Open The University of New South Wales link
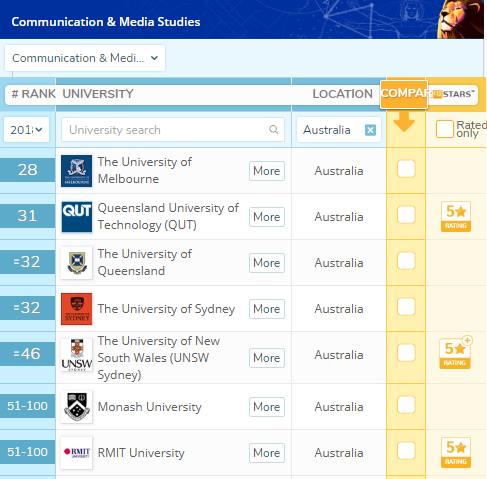The width and height of the screenshot is (487, 479). point(159,358)
